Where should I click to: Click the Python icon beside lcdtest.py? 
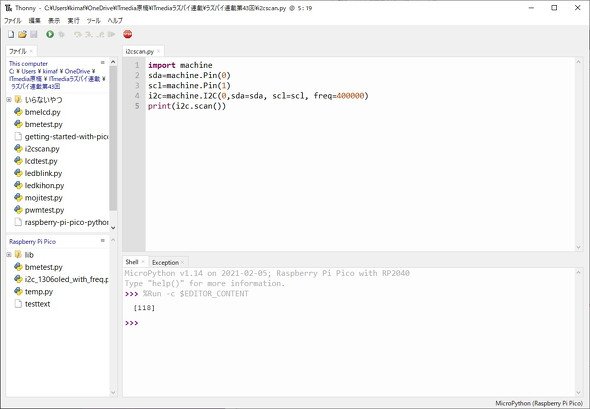18,161
